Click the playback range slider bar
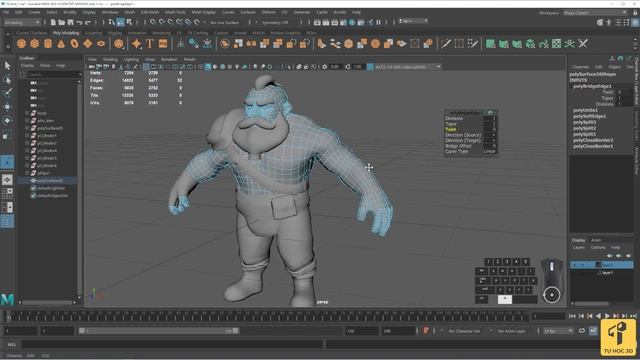 (x=159, y=331)
